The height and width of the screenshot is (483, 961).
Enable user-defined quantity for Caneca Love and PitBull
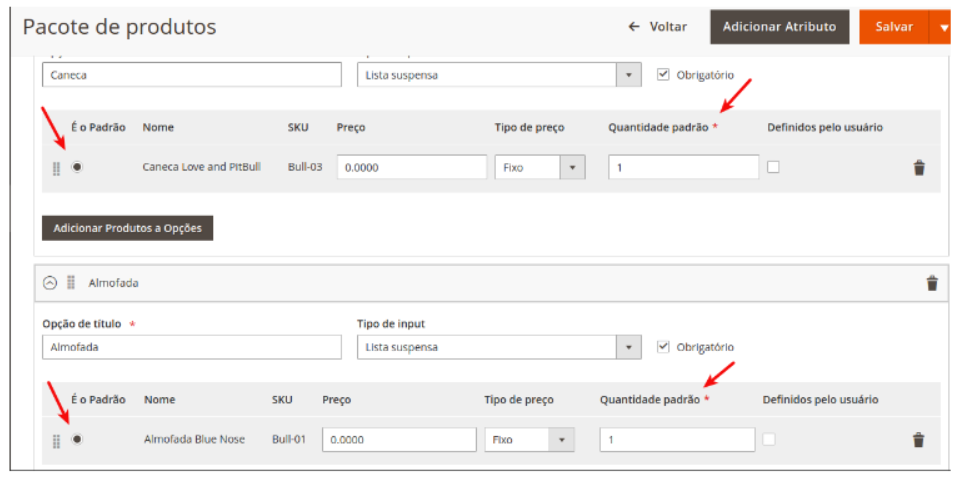pyautogui.click(x=773, y=167)
